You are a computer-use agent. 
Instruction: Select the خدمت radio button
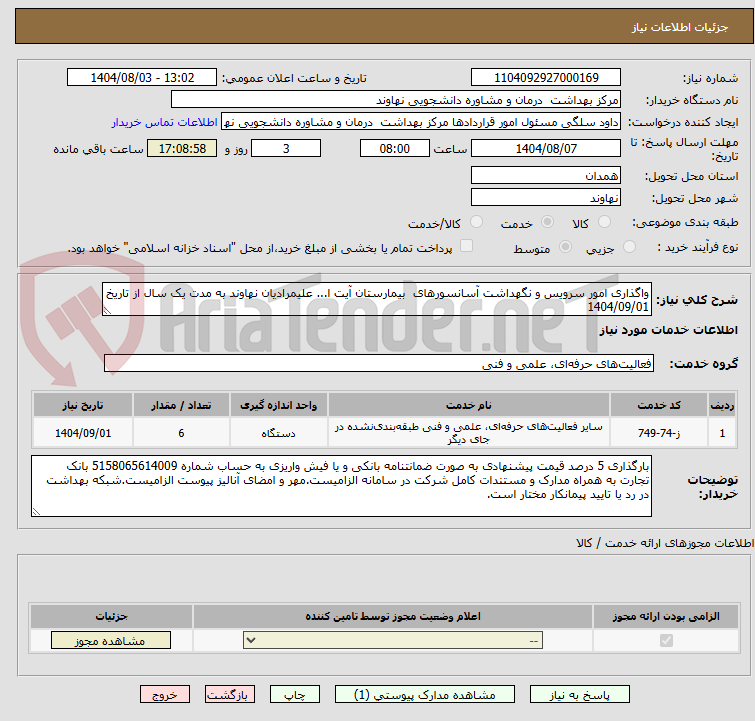pos(546,223)
